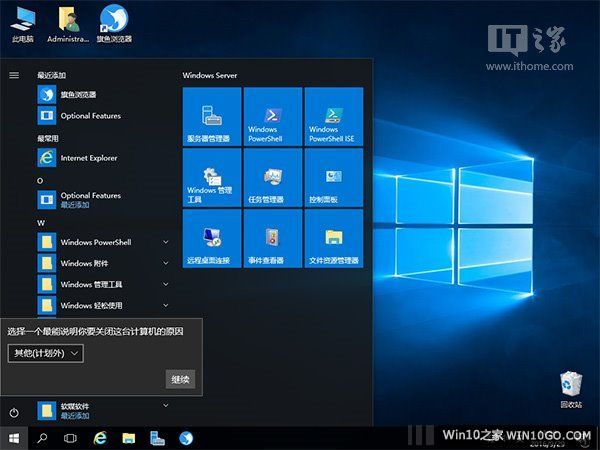Launch the Windows PowerShell tile
This screenshot has width=600, height=450.
click(273, 116)
